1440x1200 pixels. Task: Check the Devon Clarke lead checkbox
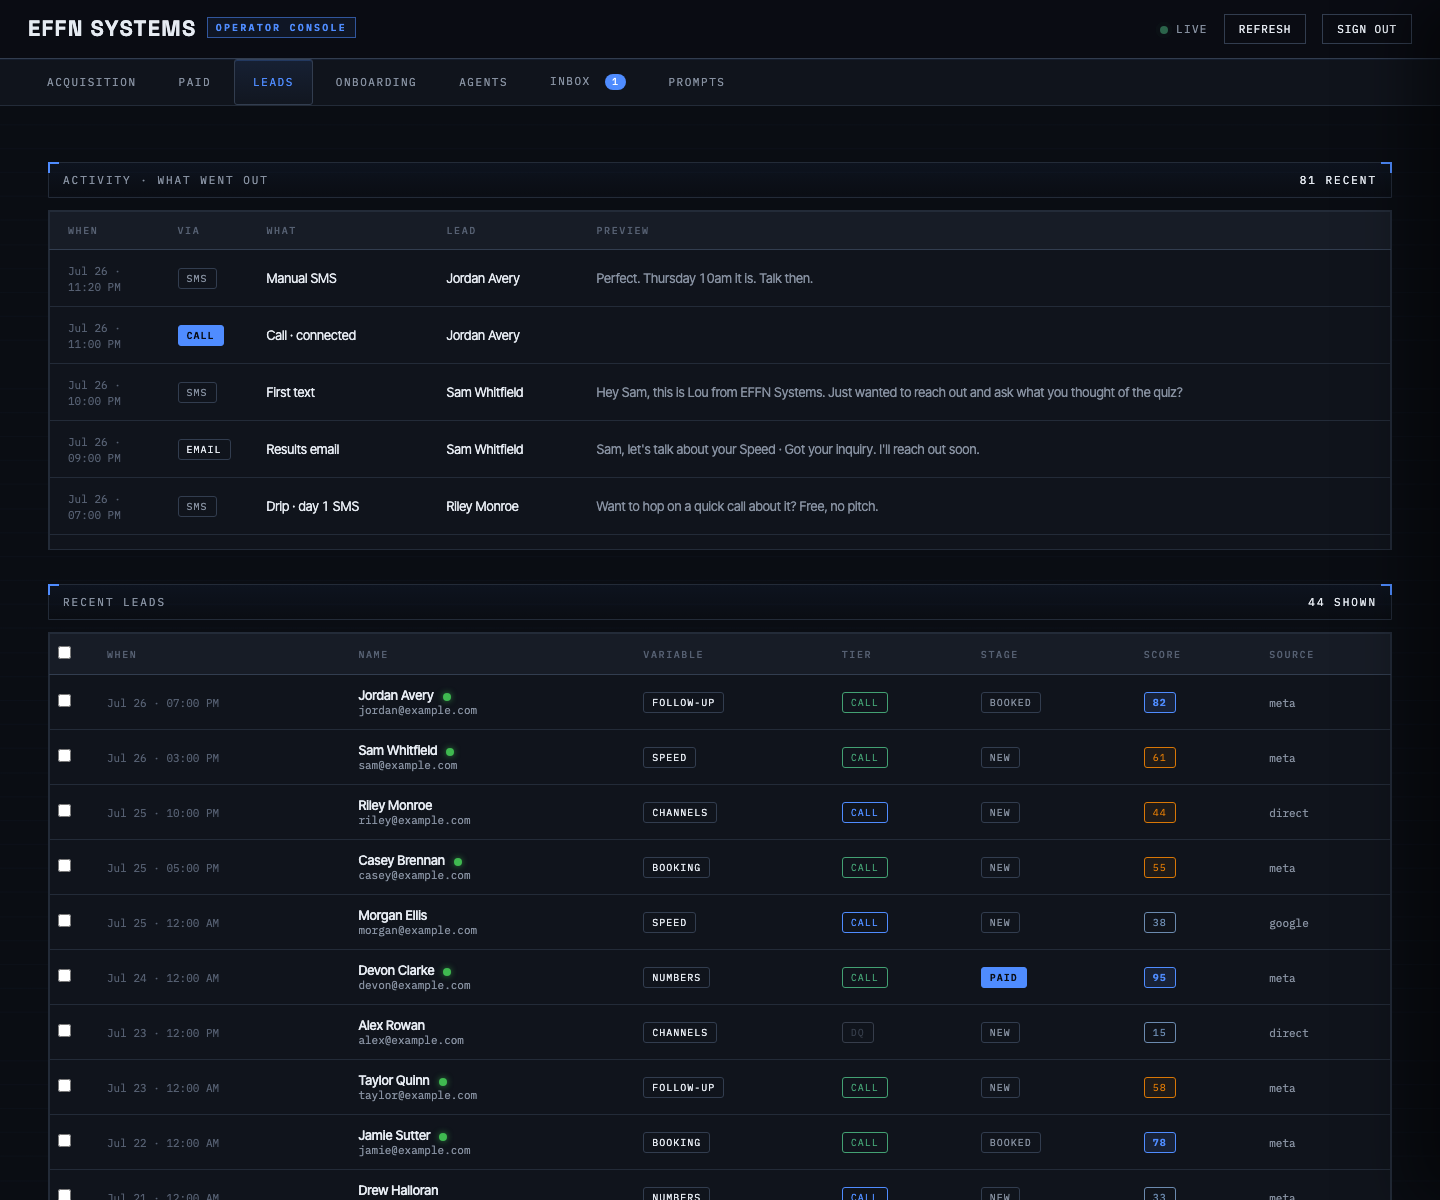(65, 976)
